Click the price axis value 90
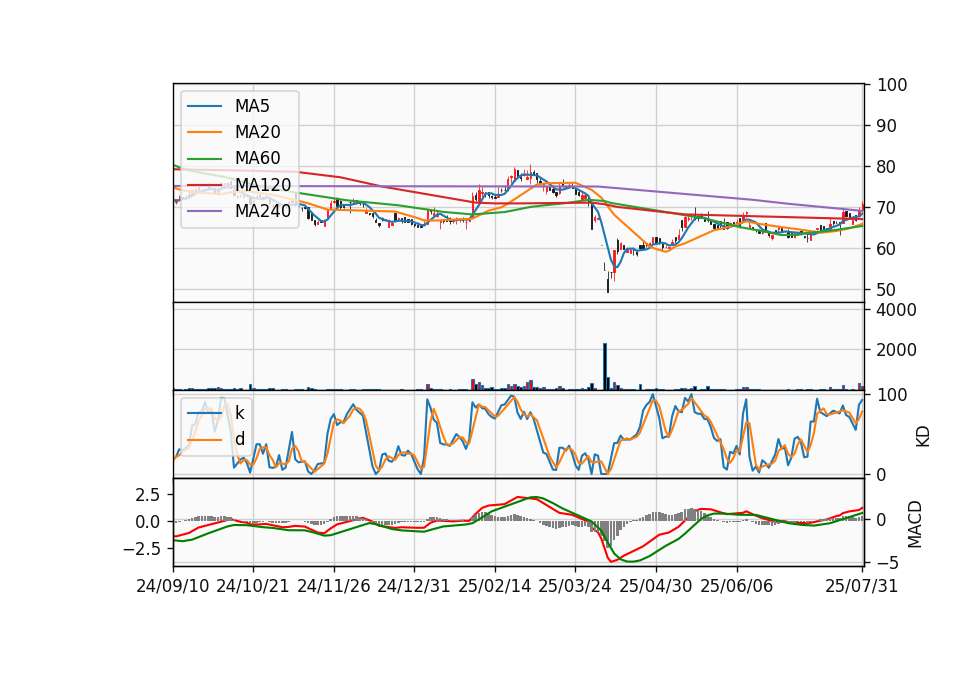The width and height of the screenshot is (960, 690). [887, 126]
